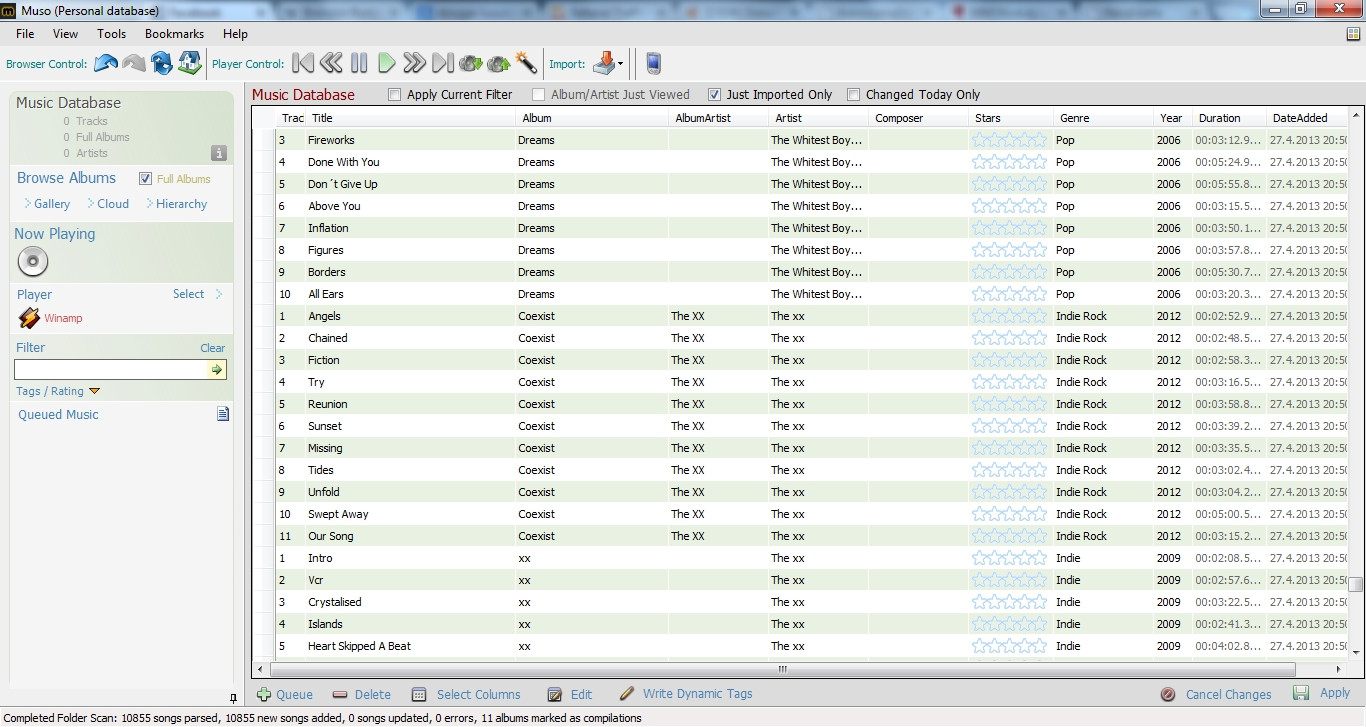
Task: Uncheck Just Imported Only
Action: tap(714, 95)
